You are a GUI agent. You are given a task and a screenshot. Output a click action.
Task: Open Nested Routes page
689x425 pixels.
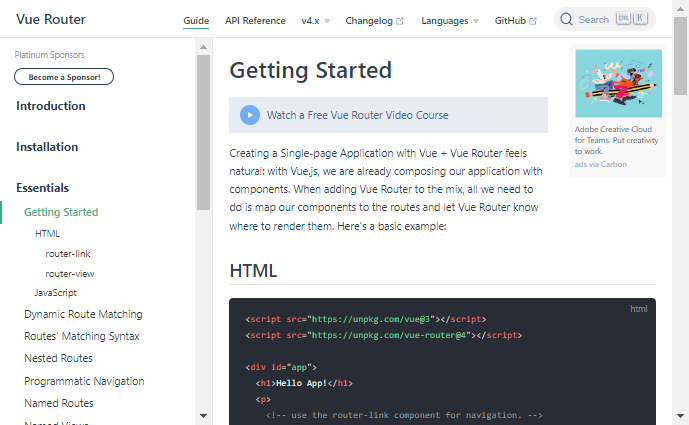pos(58,358)
